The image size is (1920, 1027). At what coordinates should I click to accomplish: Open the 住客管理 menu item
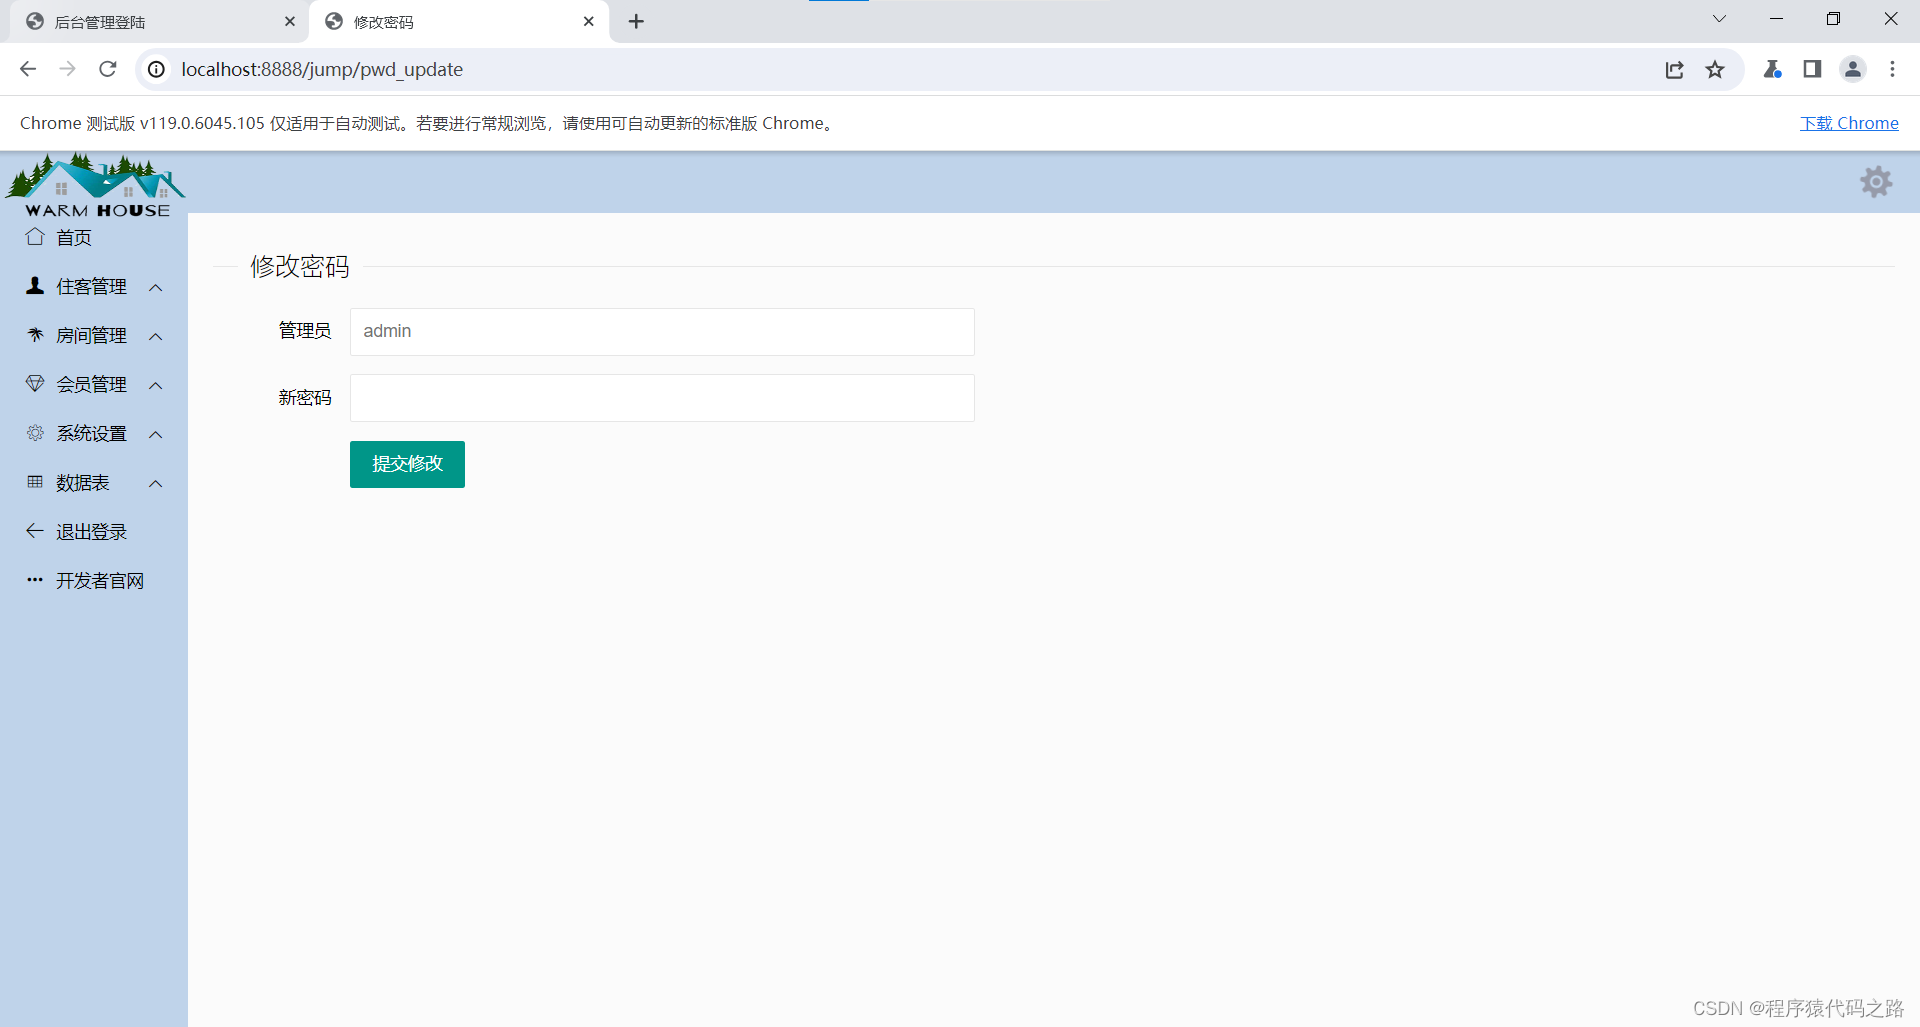click(x=92, y=287)
